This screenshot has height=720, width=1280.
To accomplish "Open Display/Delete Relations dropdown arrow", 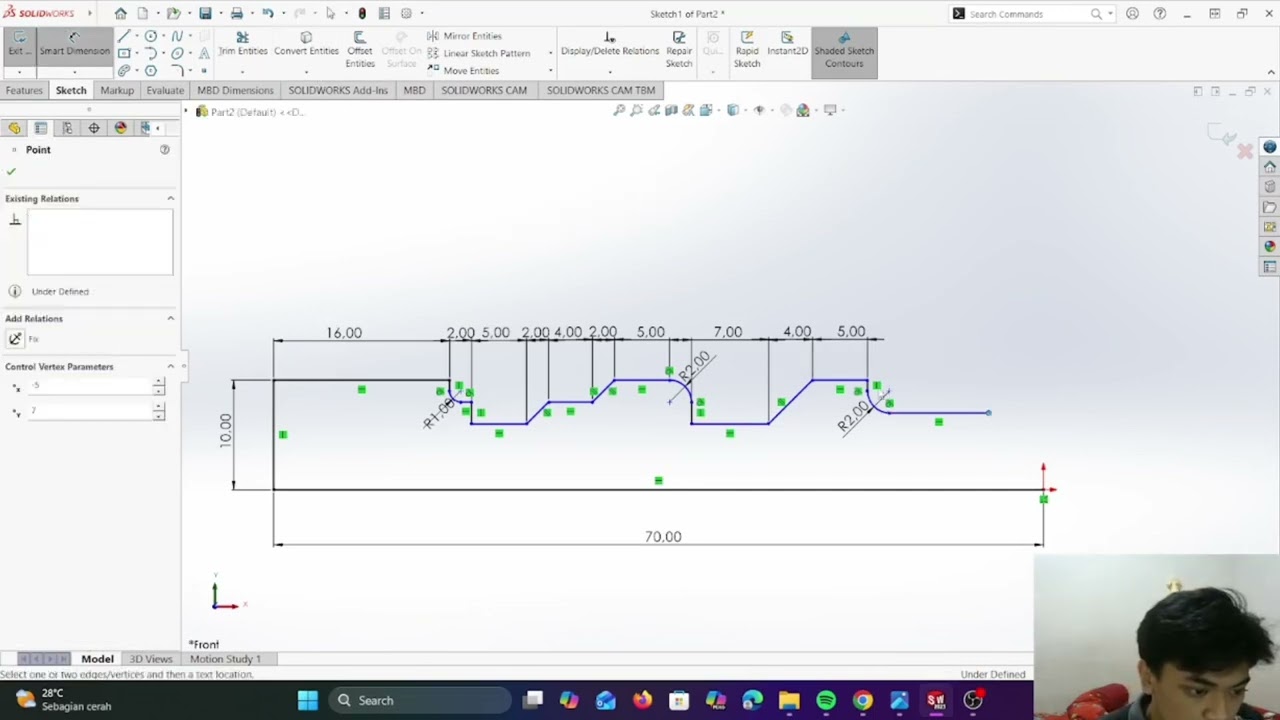I will tap(610, 72).
